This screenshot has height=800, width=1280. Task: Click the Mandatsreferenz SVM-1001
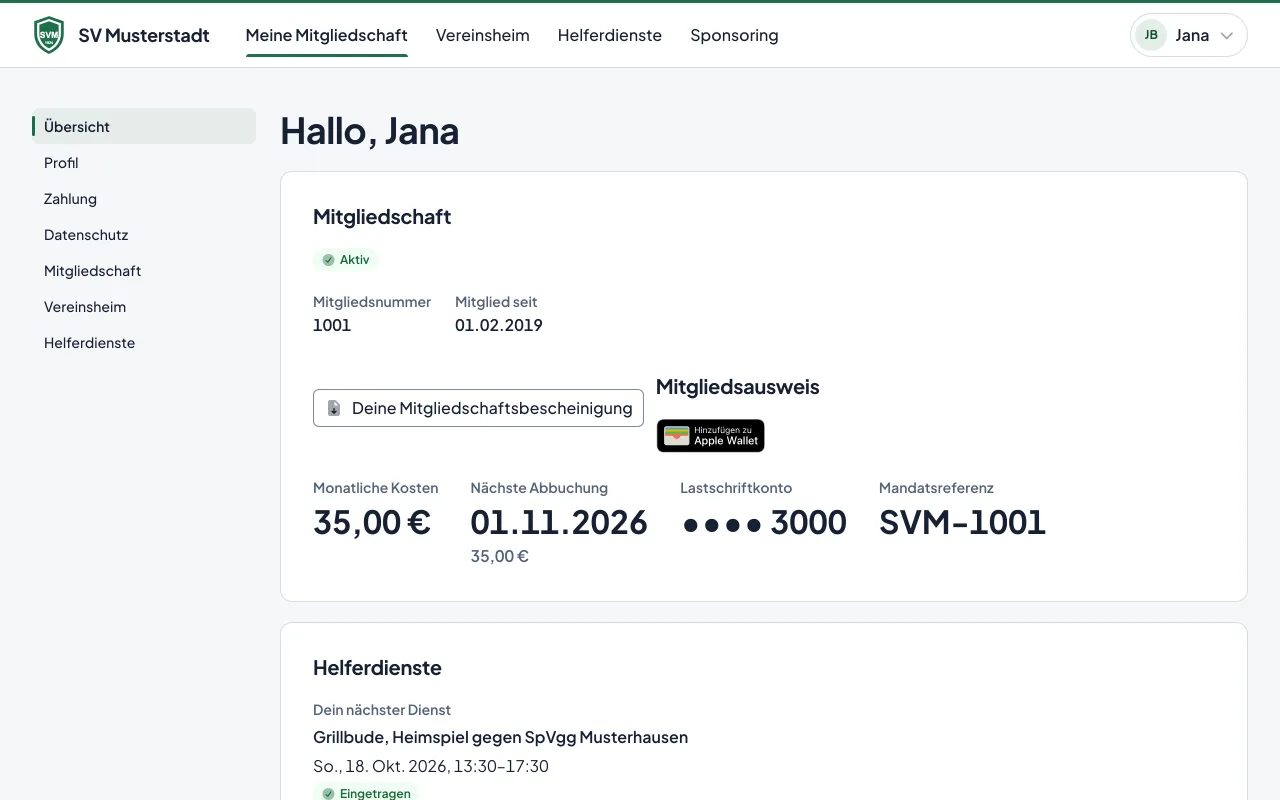(x=962, y=522)
